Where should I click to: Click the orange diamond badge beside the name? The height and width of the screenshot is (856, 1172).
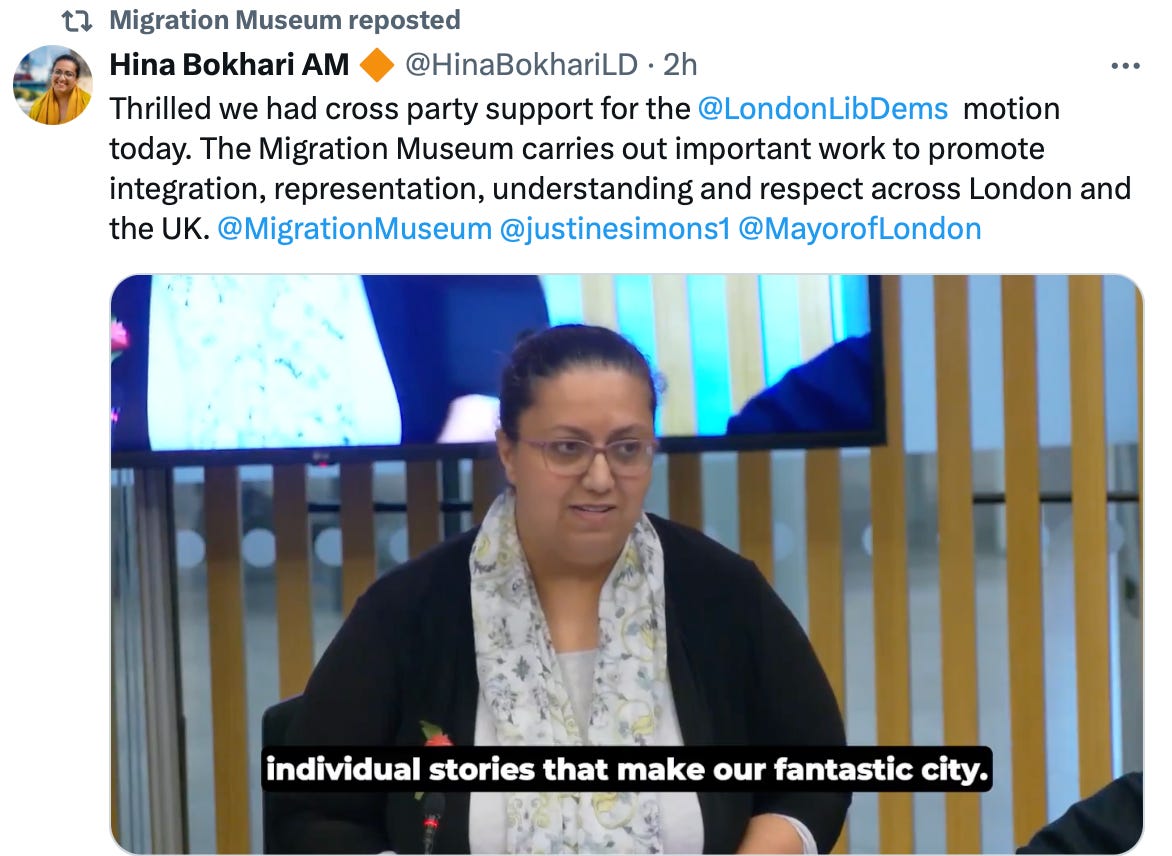coord(377,64)
